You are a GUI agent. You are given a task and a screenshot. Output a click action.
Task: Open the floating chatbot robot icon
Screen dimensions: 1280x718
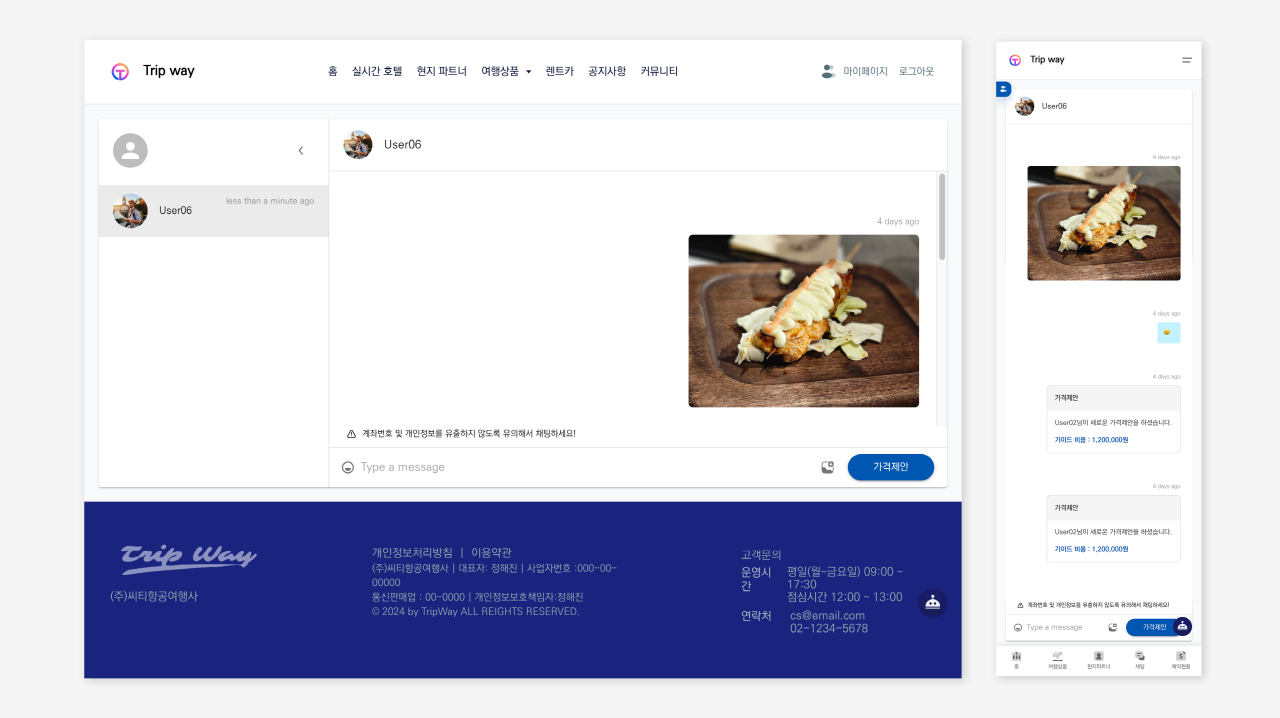click(932, 603)
